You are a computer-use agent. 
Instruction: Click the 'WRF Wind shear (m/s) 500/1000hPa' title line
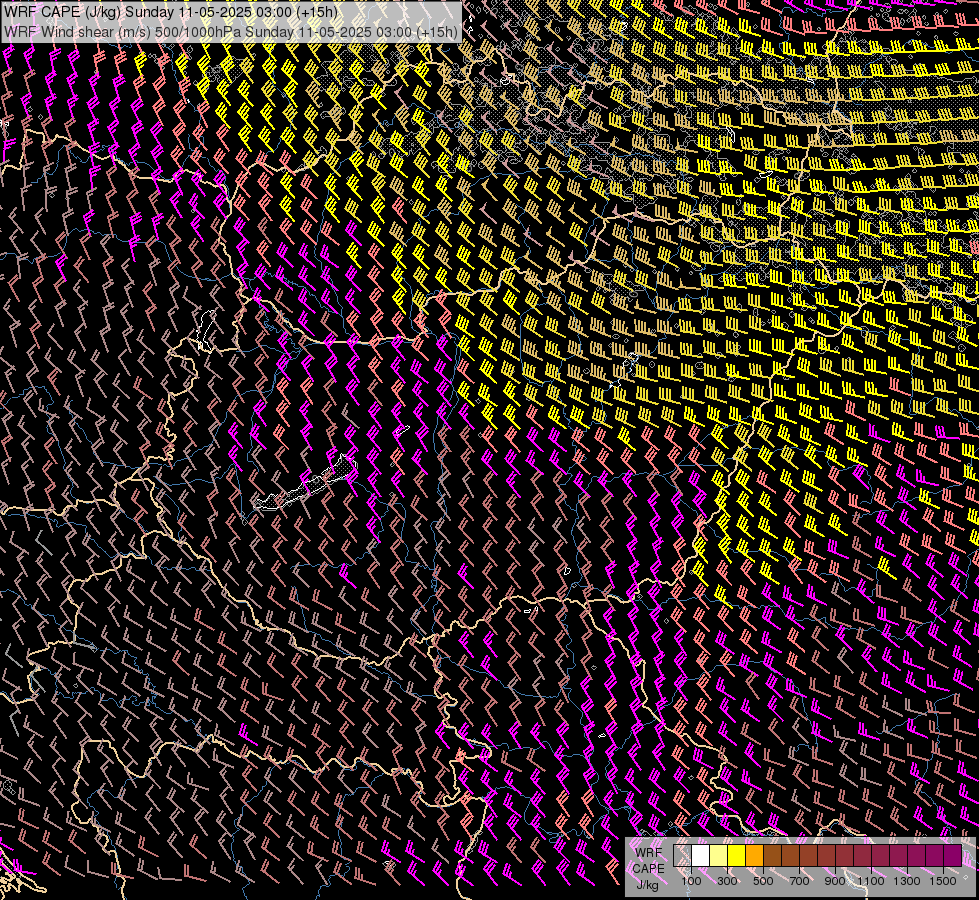coord(231,31)
